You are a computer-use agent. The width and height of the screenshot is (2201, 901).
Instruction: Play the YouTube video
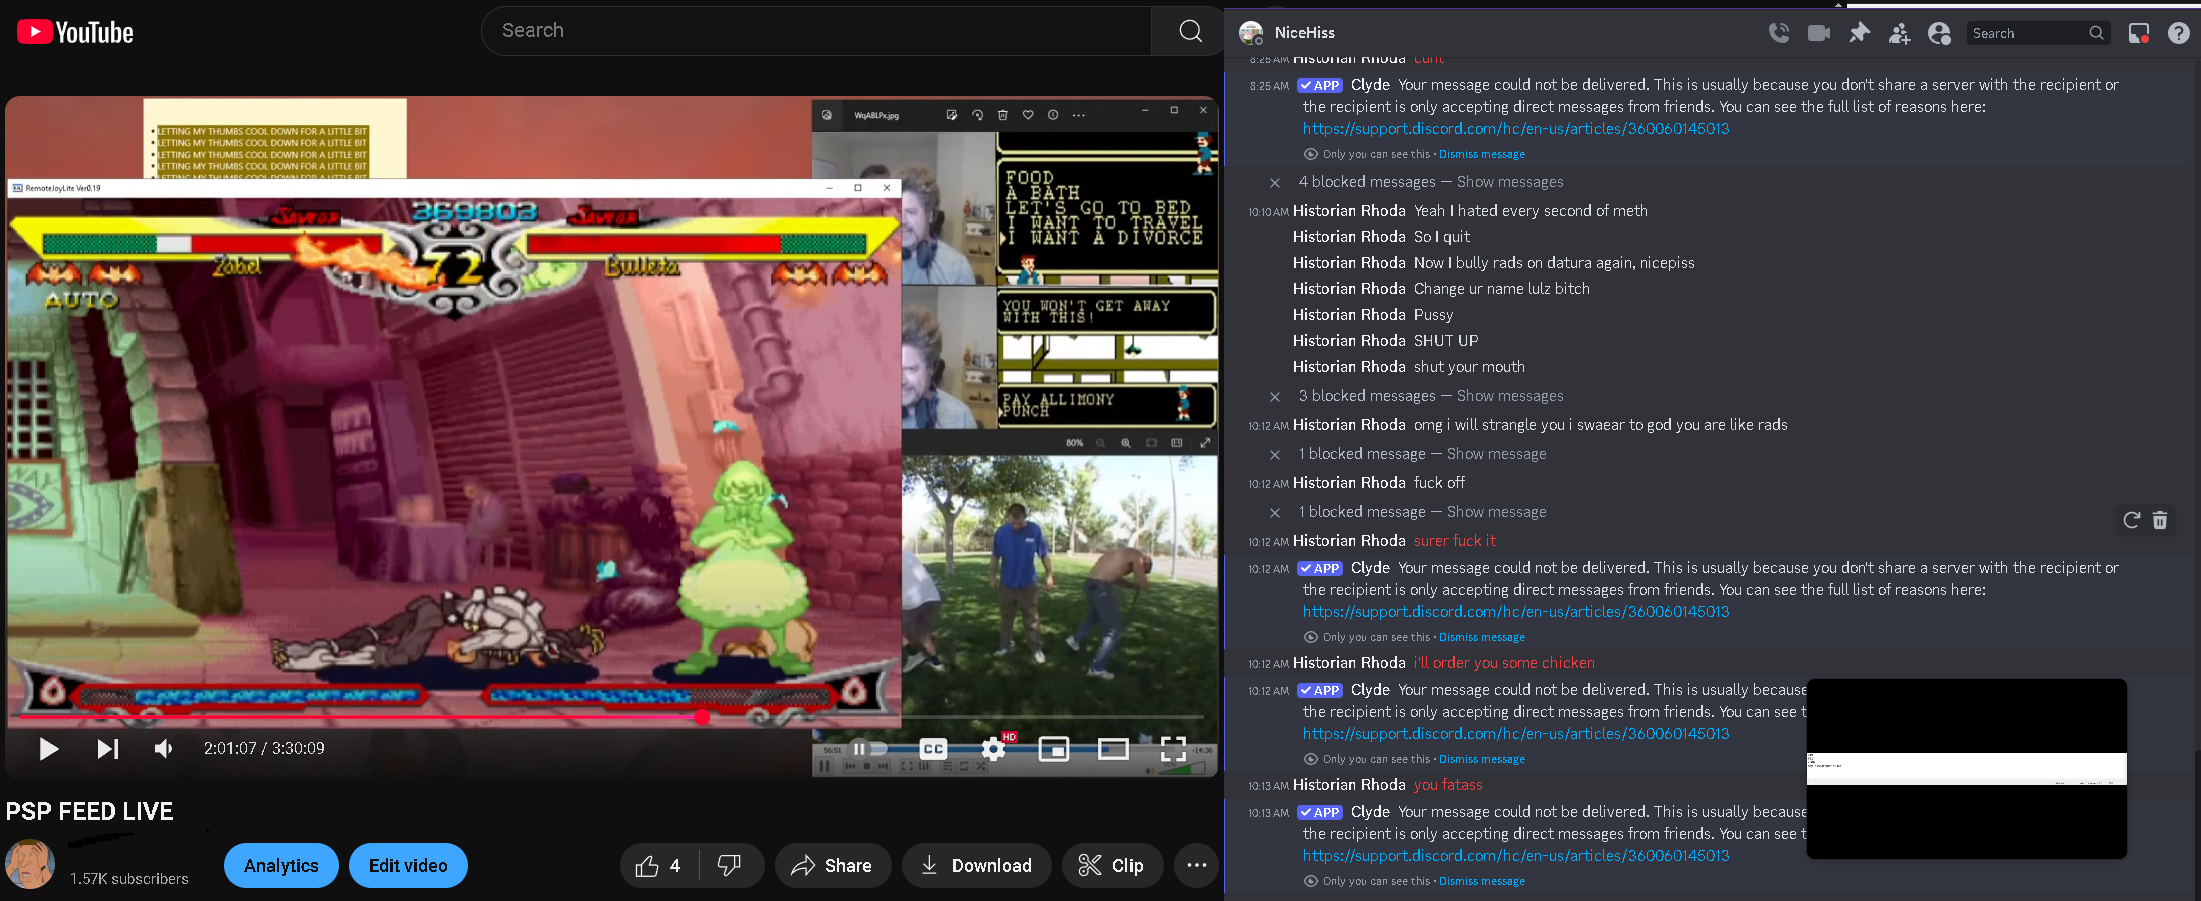pyautogui.click(x=48, y=748)
